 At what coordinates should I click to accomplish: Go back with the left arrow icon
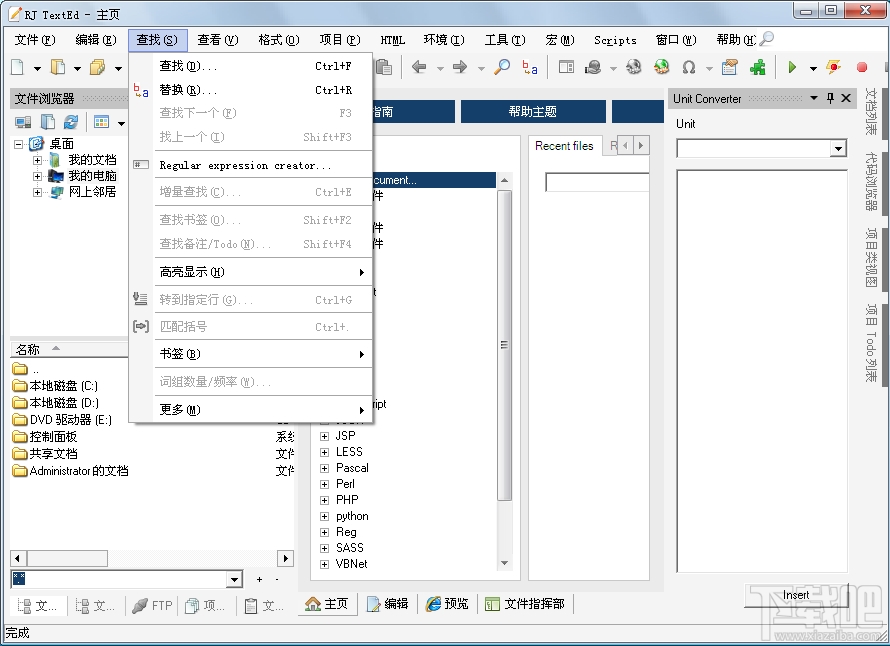pyautogui.click(x=419, y=68)
